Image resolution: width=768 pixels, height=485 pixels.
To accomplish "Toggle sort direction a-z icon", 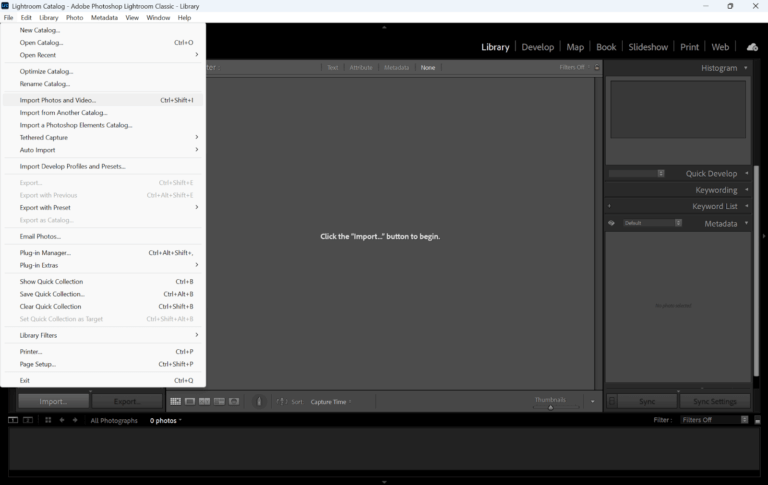I will point(282,401).
